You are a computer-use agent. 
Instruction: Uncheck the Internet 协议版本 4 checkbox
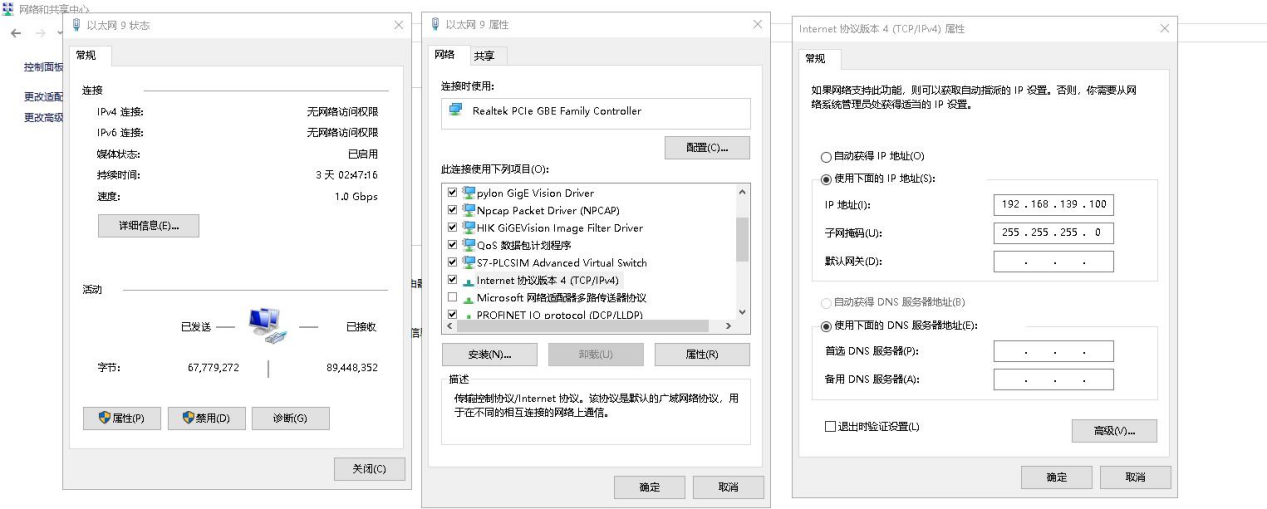point(453,281)
